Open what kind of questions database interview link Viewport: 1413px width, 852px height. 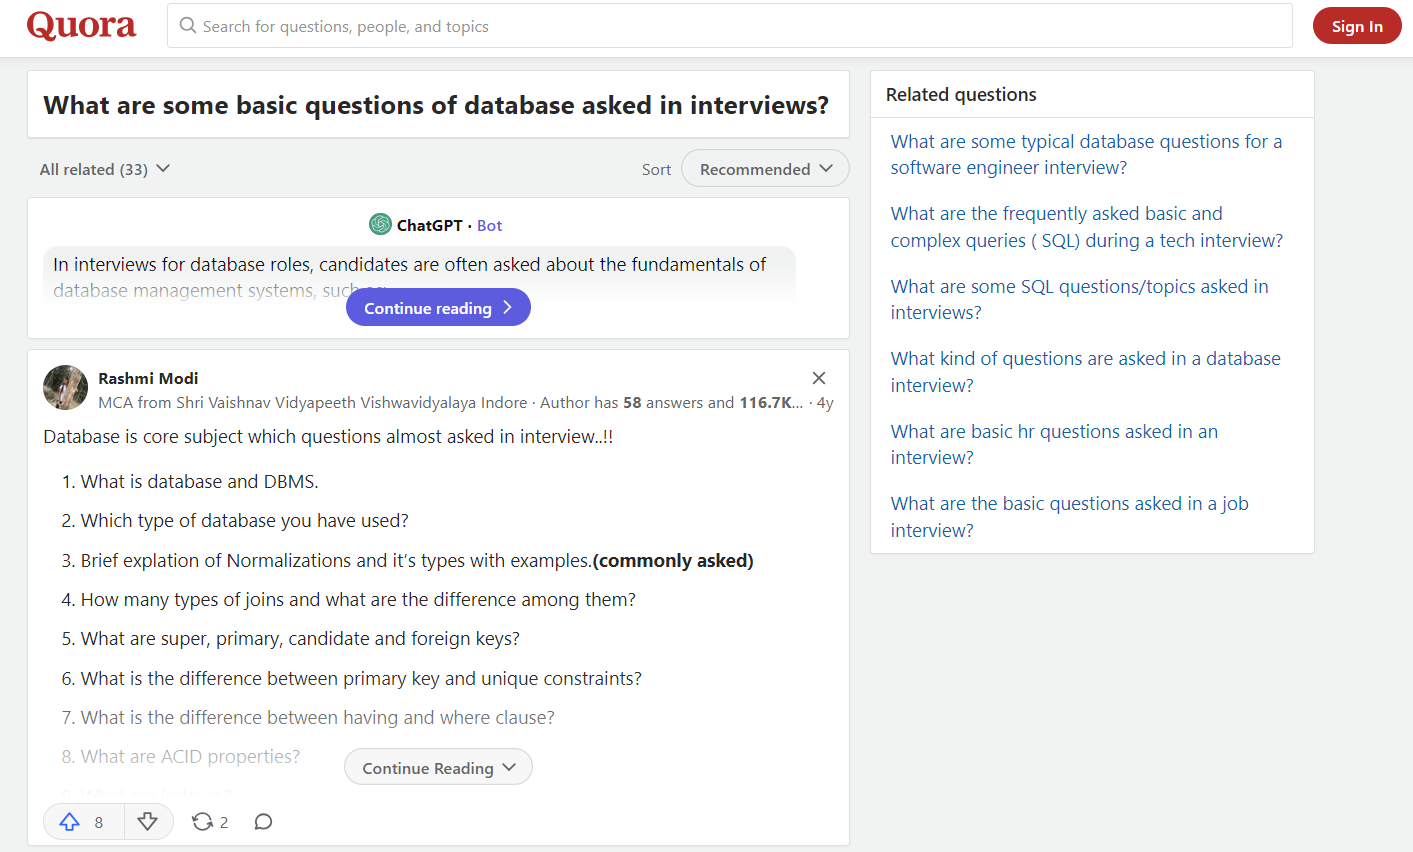click(1085, 372)
